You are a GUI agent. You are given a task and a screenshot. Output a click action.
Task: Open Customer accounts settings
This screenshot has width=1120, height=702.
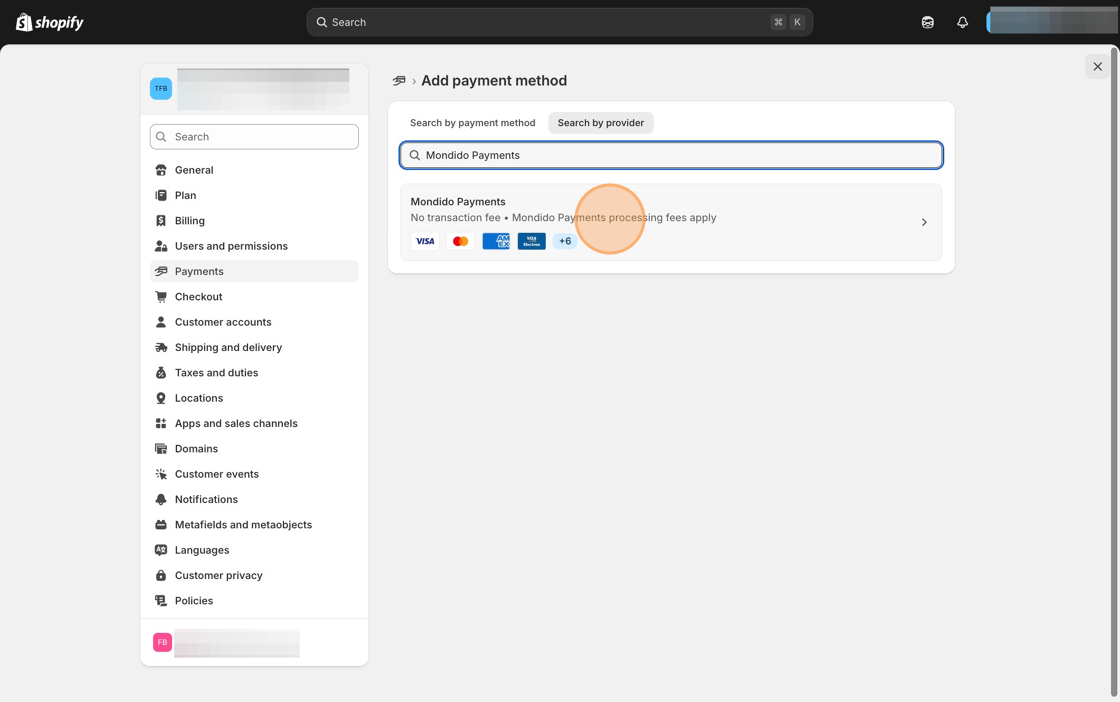point(254,322)
